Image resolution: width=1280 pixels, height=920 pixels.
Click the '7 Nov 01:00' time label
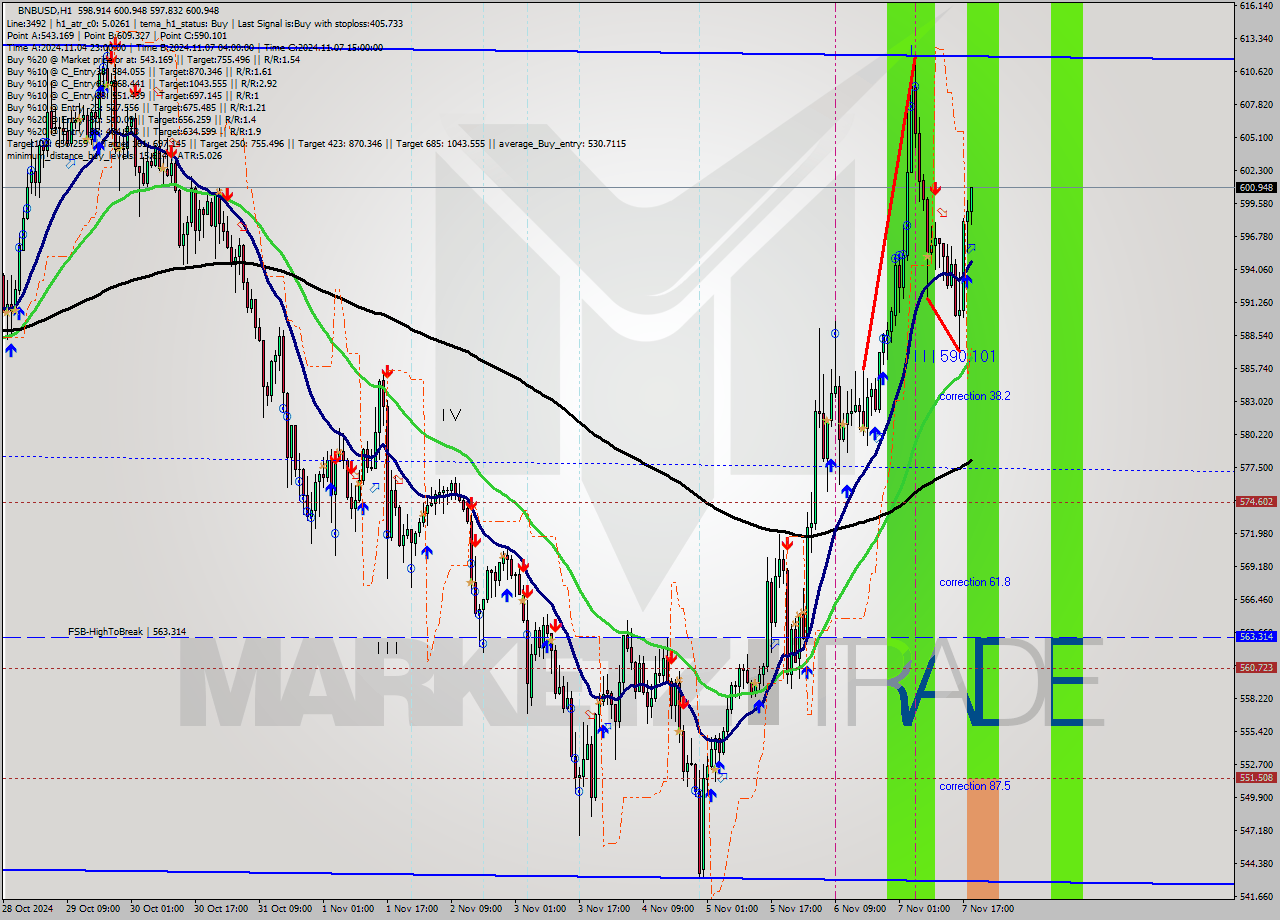(x=924, y=909)
